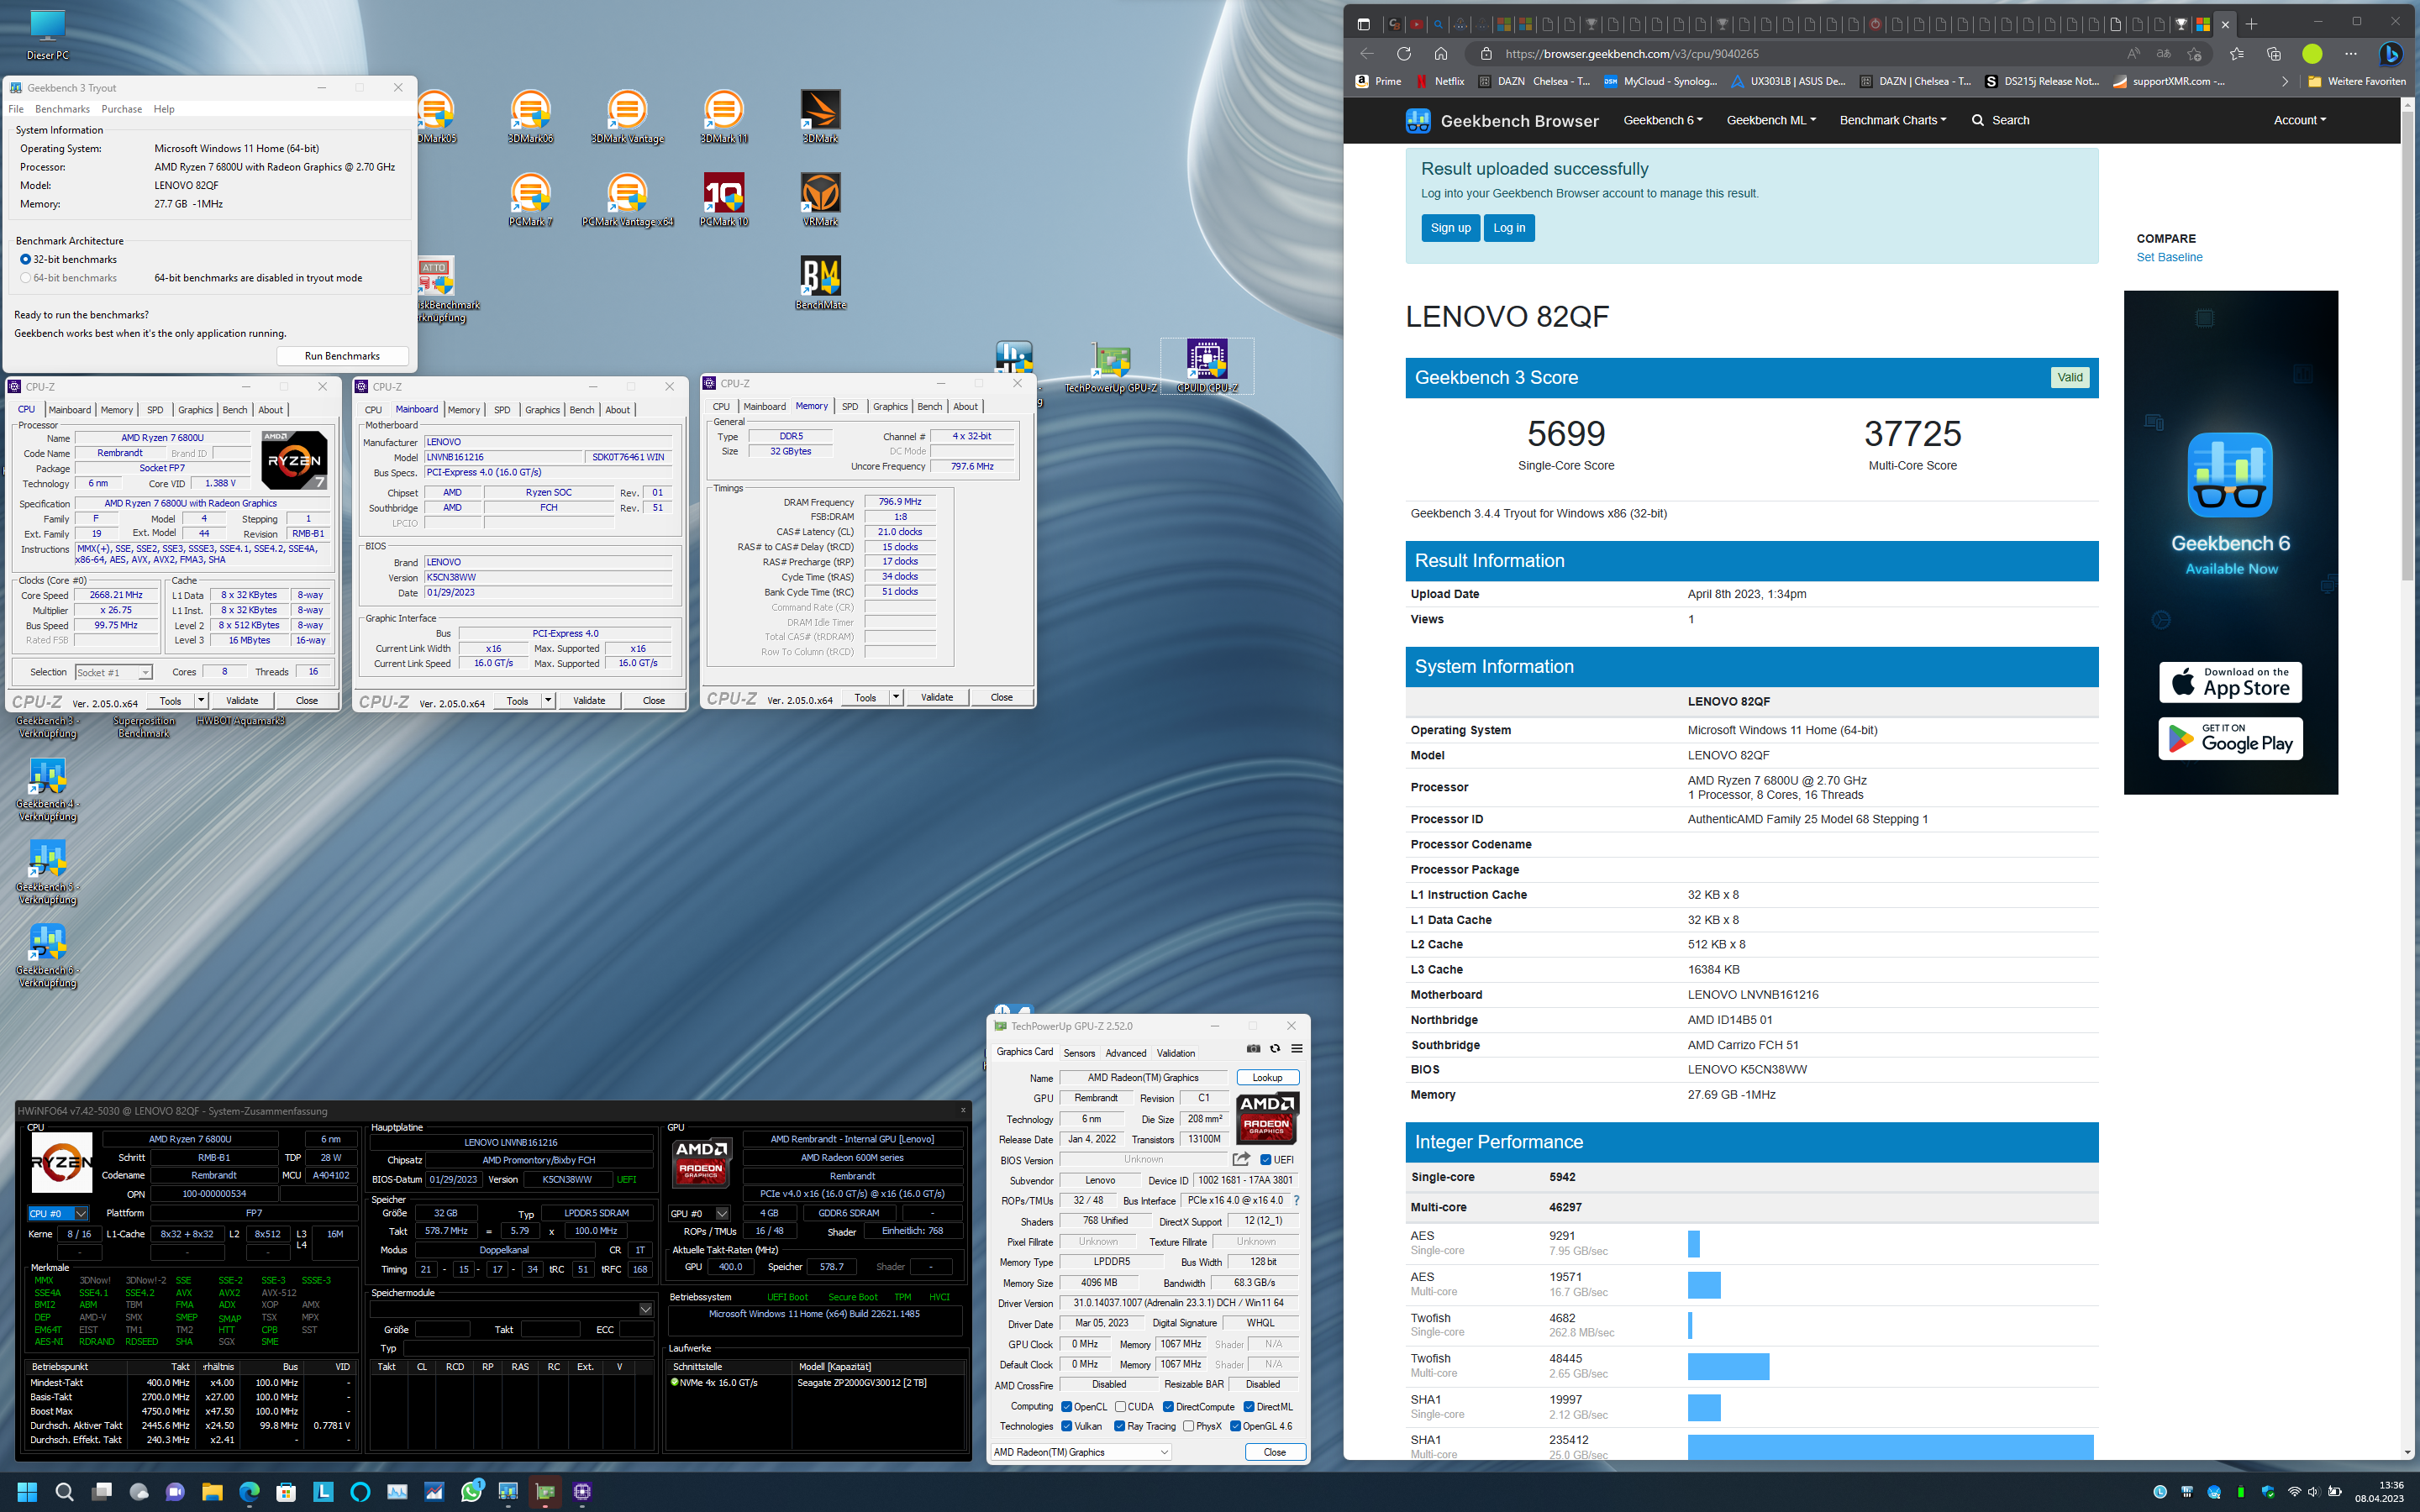Open WhatsApp from the taskbar

tap(471, 1492)
